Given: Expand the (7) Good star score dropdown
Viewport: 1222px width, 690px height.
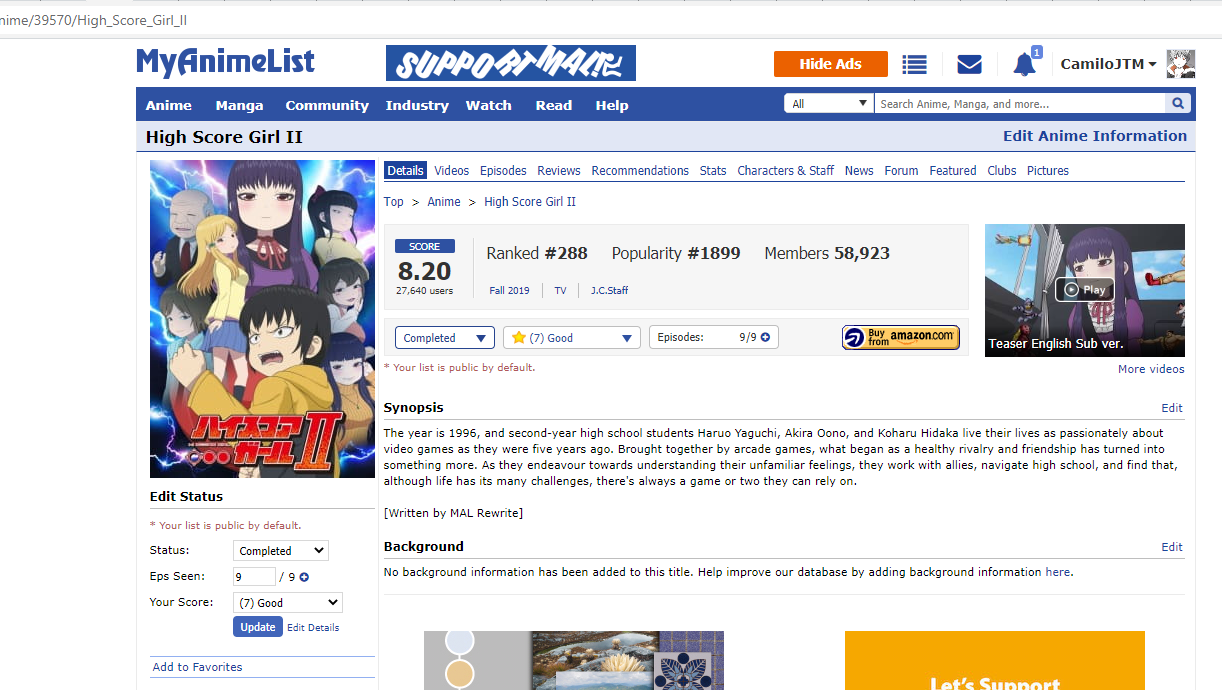Looking at the screenshot, I should click(x=572, y=338).
